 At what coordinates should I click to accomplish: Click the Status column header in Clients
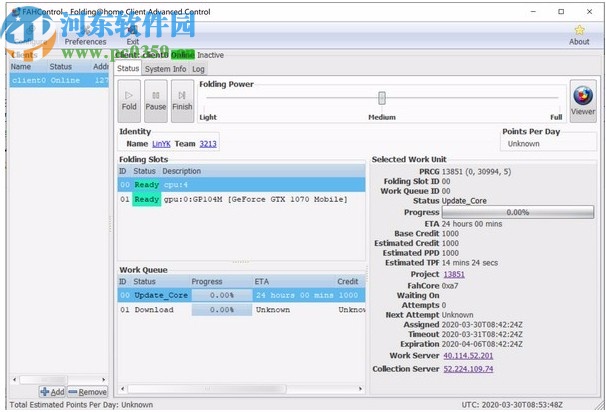coord(61,66)
